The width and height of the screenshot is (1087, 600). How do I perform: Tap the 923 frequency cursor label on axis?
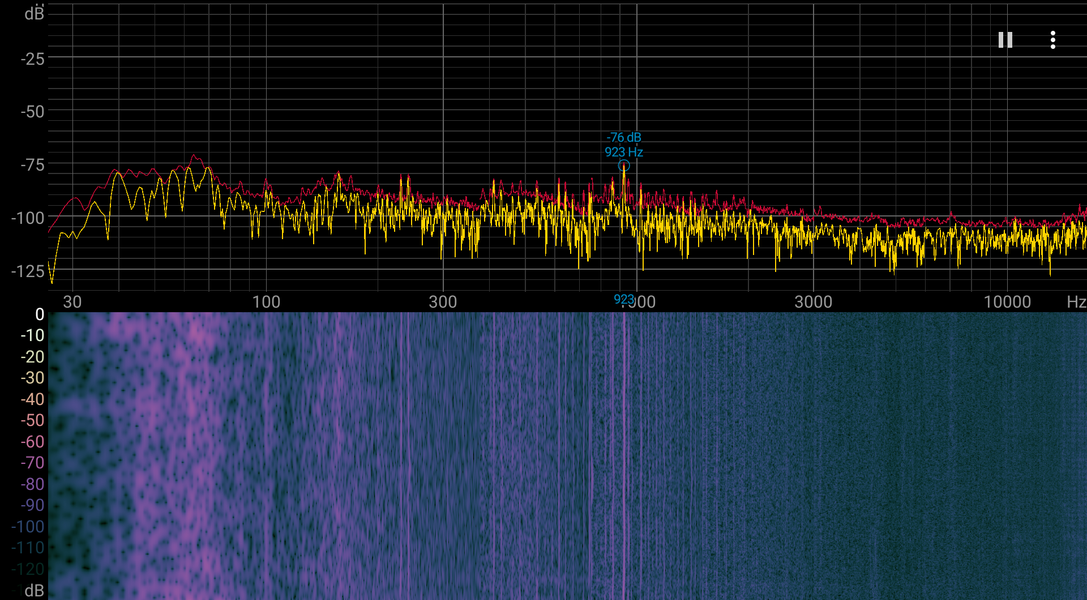pyautogui.click(x=624, y=299)
